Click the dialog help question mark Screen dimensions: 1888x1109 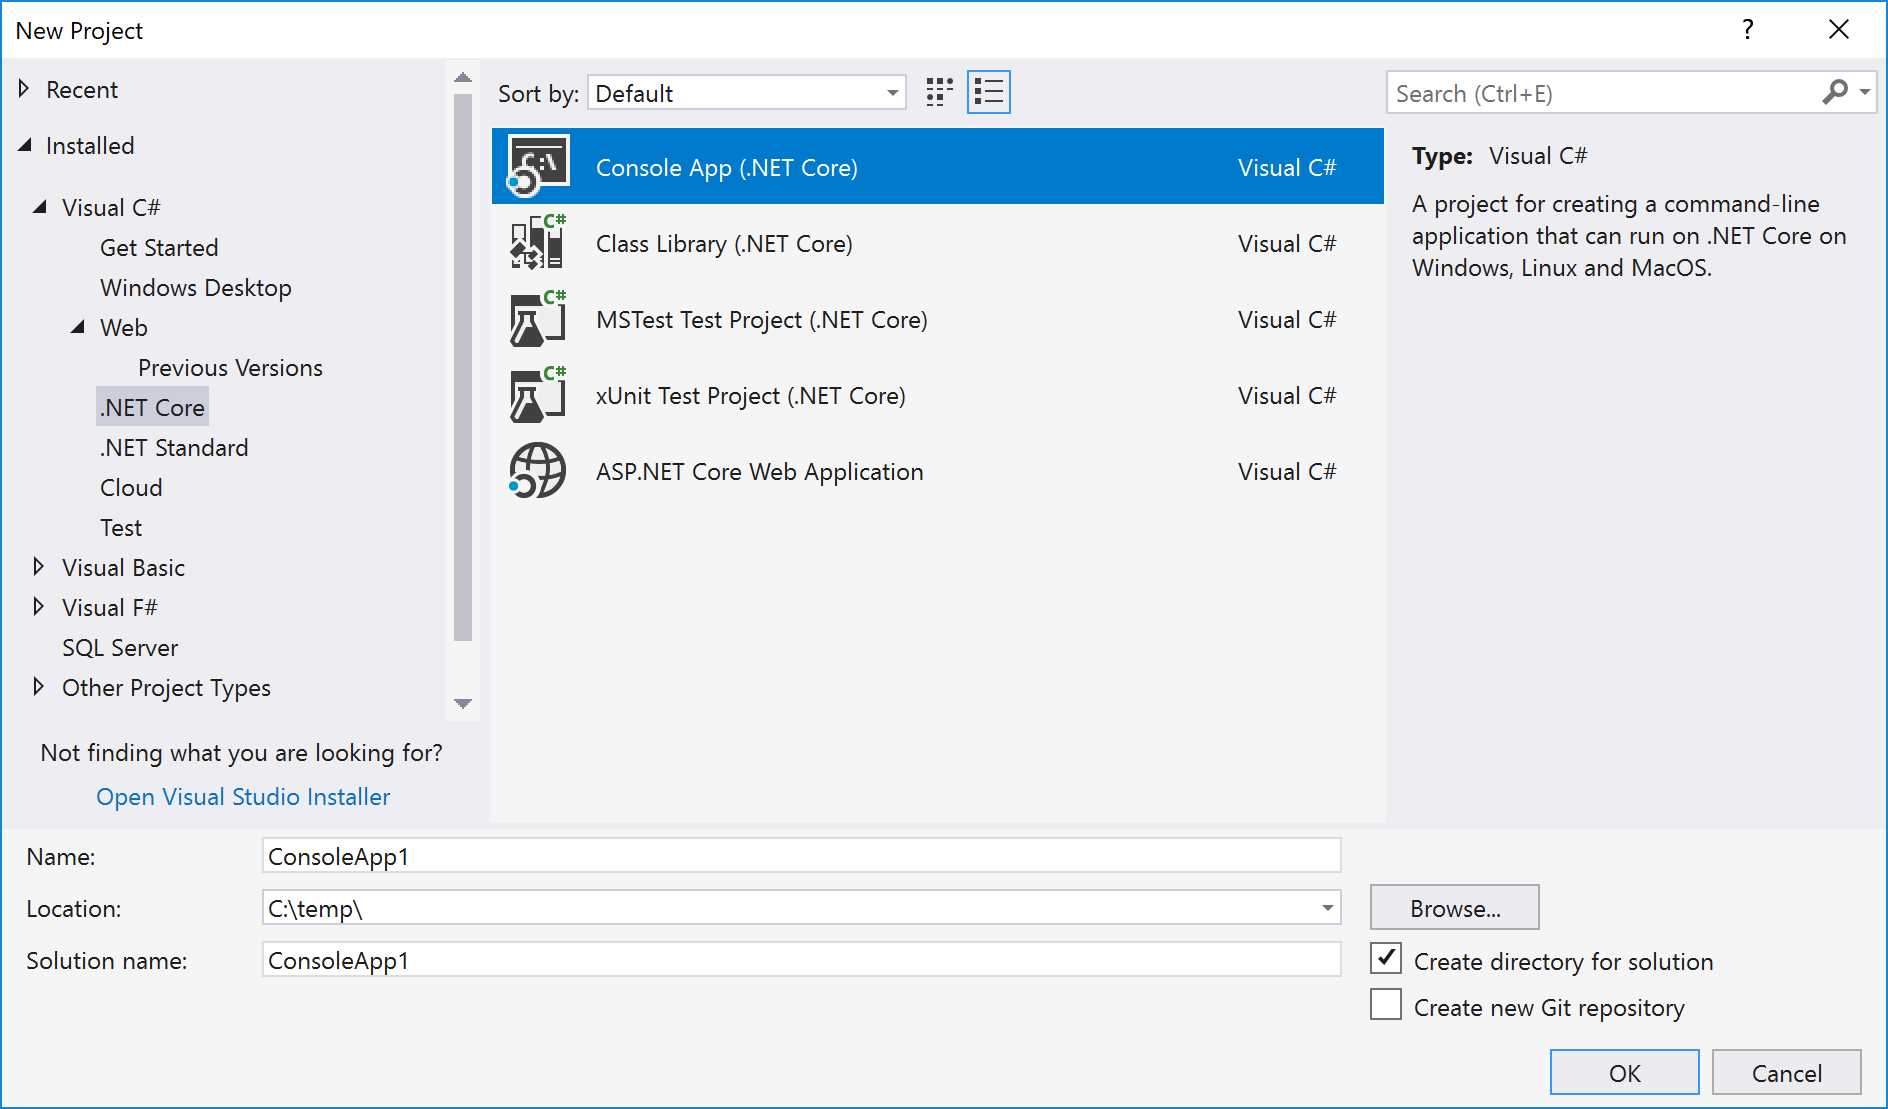[1747, 30]
